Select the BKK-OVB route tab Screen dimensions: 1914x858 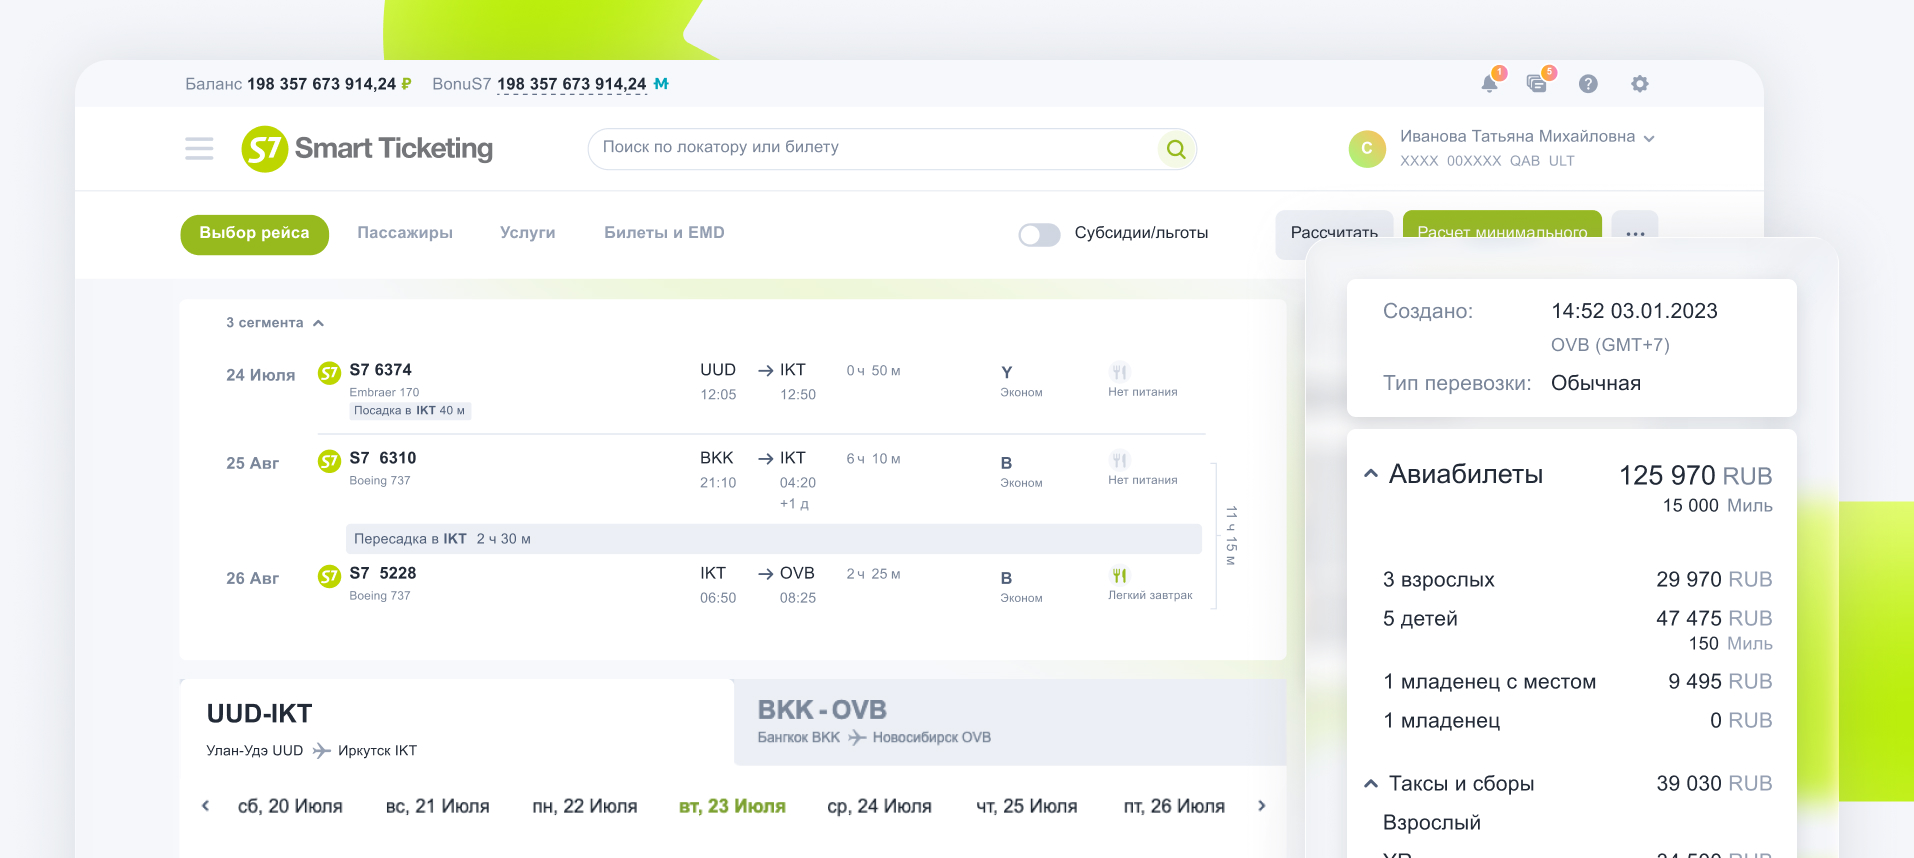click(x=1009, y=722)
